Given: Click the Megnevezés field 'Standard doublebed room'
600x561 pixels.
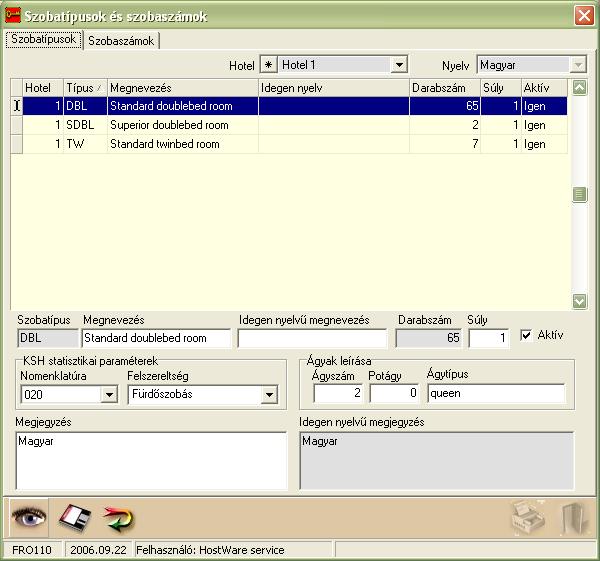Looking at the screenshot, I should pos(156,338).
